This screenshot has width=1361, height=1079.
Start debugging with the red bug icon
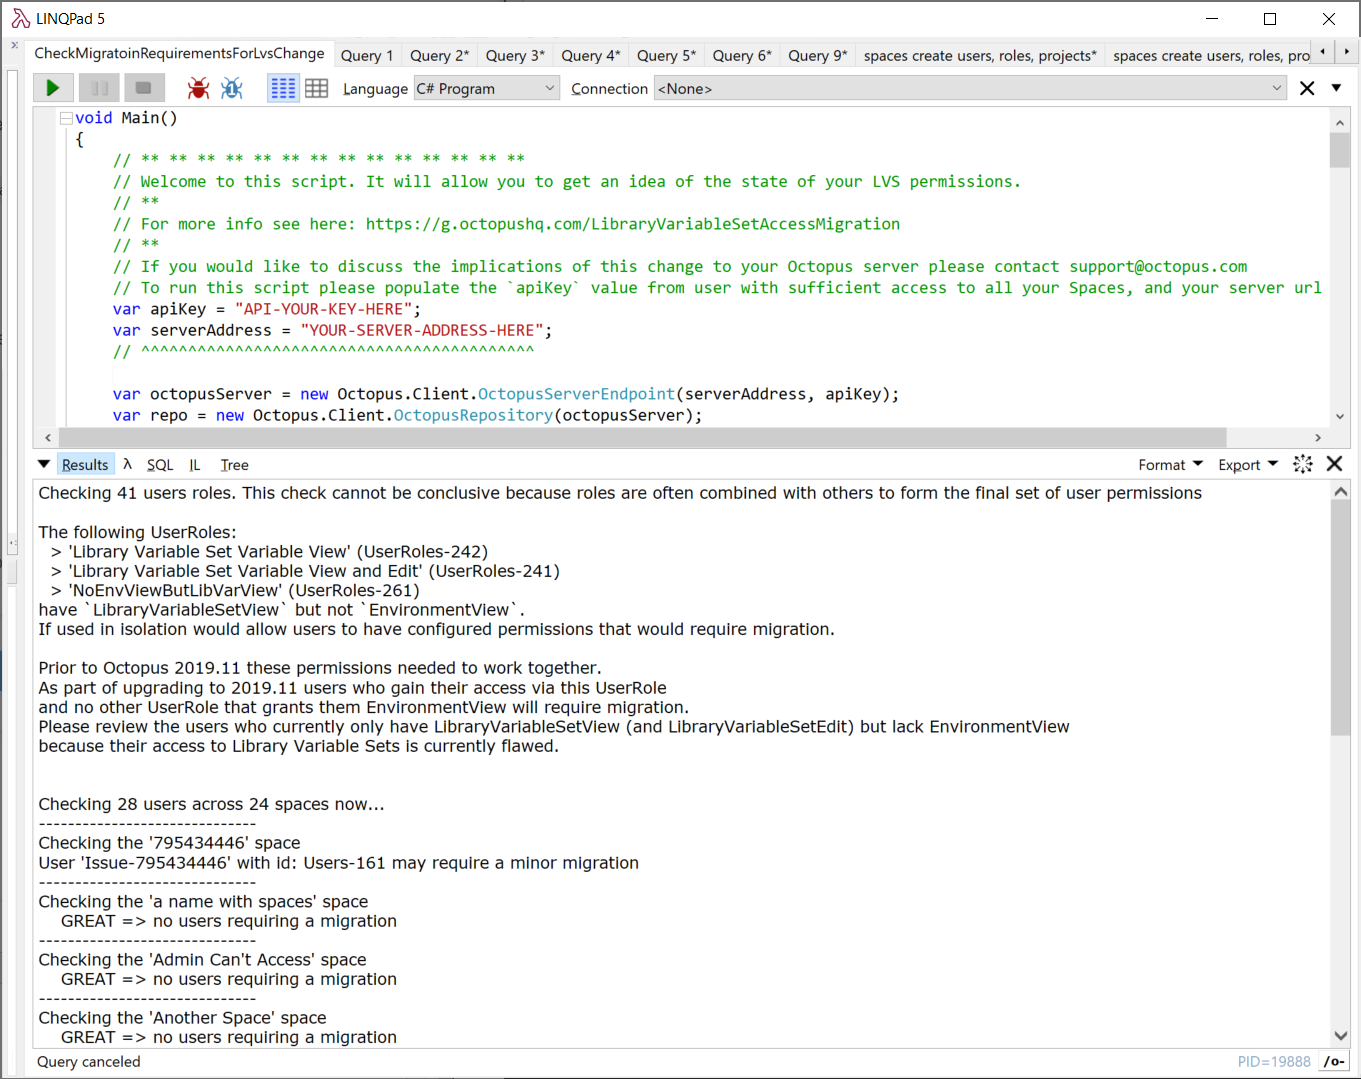point(197,88)
